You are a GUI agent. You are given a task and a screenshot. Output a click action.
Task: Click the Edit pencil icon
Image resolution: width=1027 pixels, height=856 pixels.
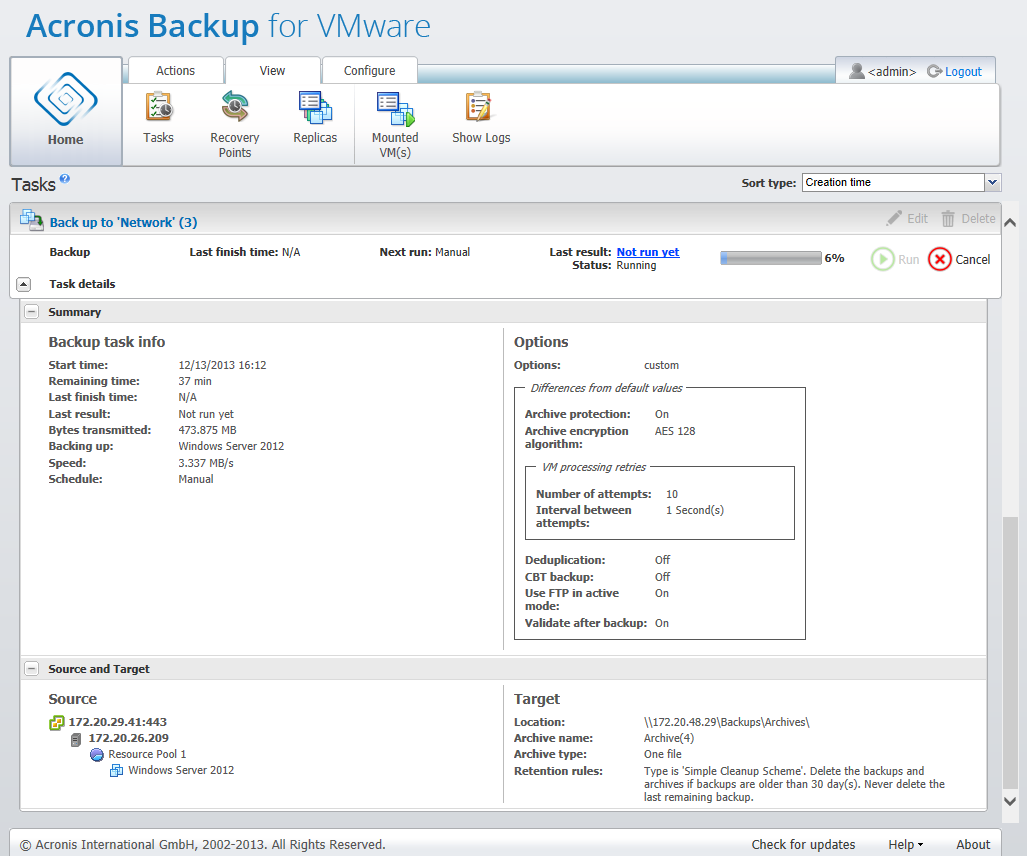pyautogui.click(x=894, y=218)
